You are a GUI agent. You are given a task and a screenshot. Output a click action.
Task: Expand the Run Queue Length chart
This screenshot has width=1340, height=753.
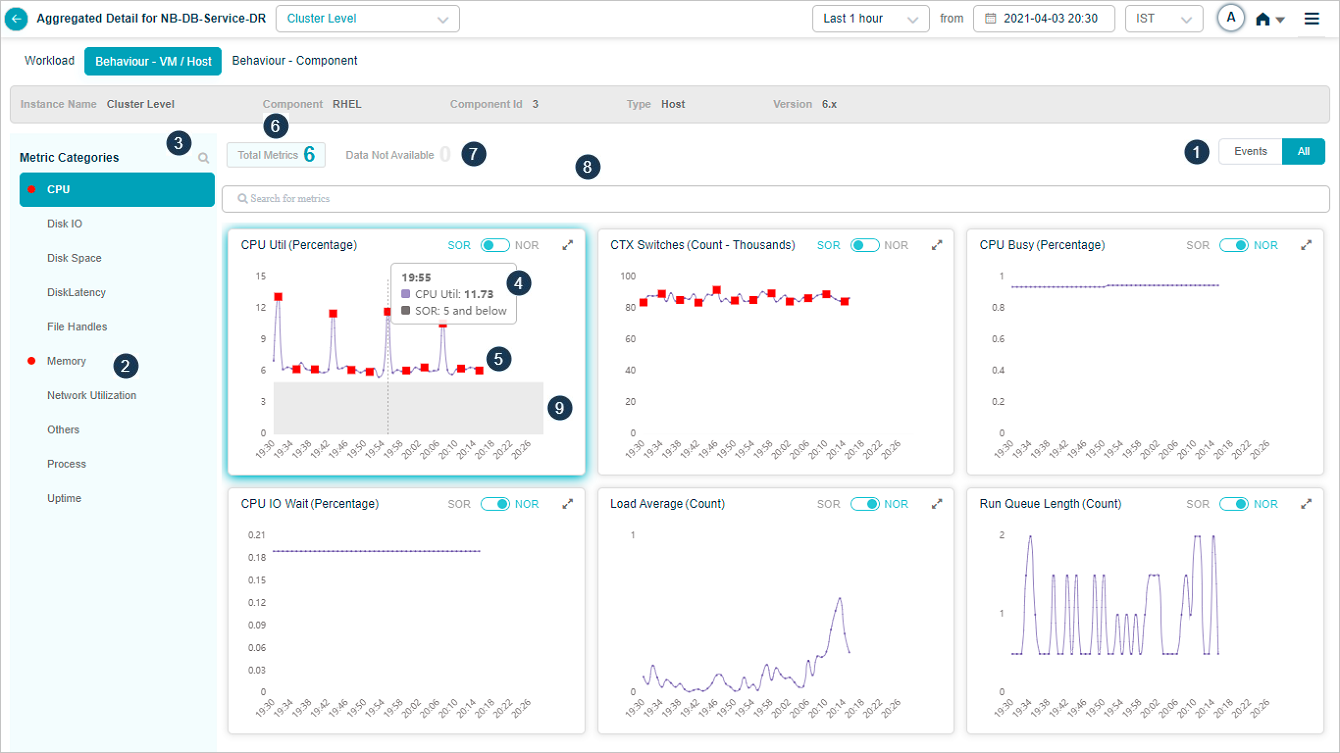pyautogui.click(x=1306, y=504)
